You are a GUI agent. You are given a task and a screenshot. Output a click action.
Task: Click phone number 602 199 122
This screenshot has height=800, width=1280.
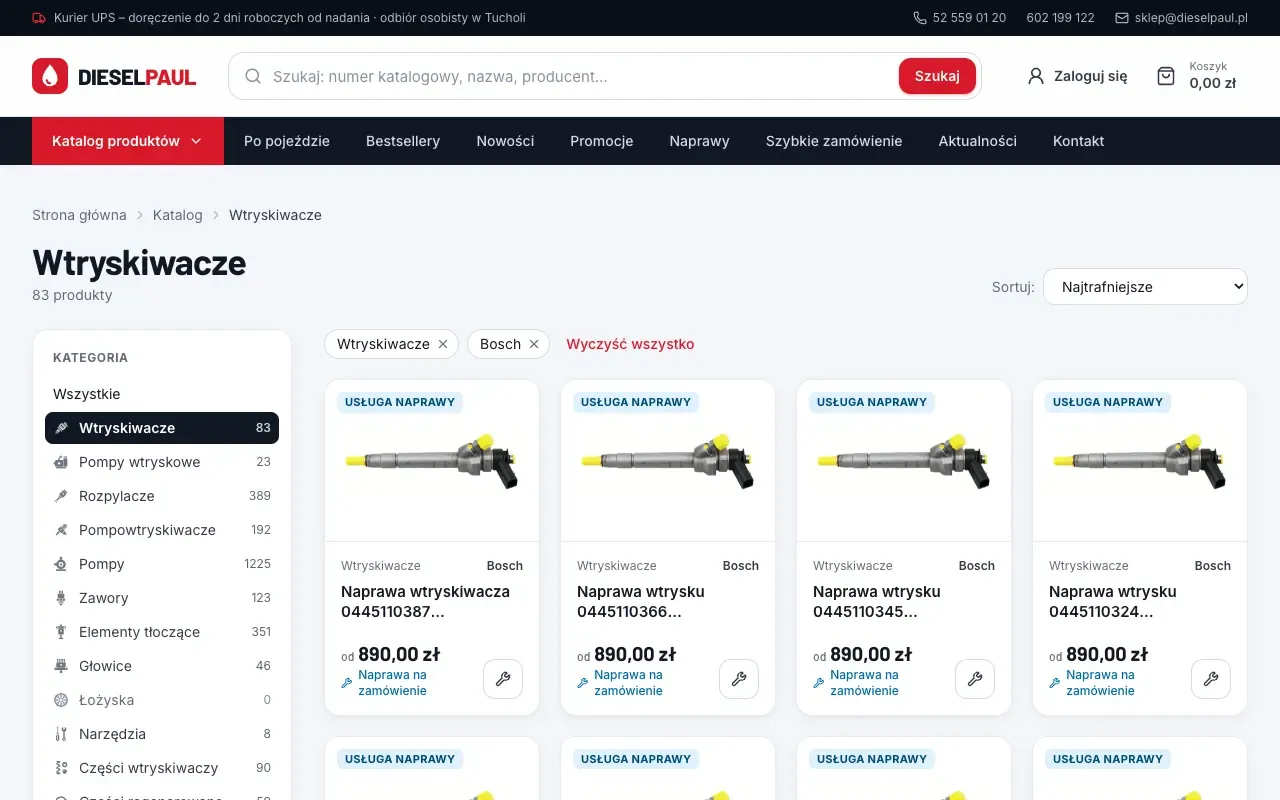[1060, 18]
